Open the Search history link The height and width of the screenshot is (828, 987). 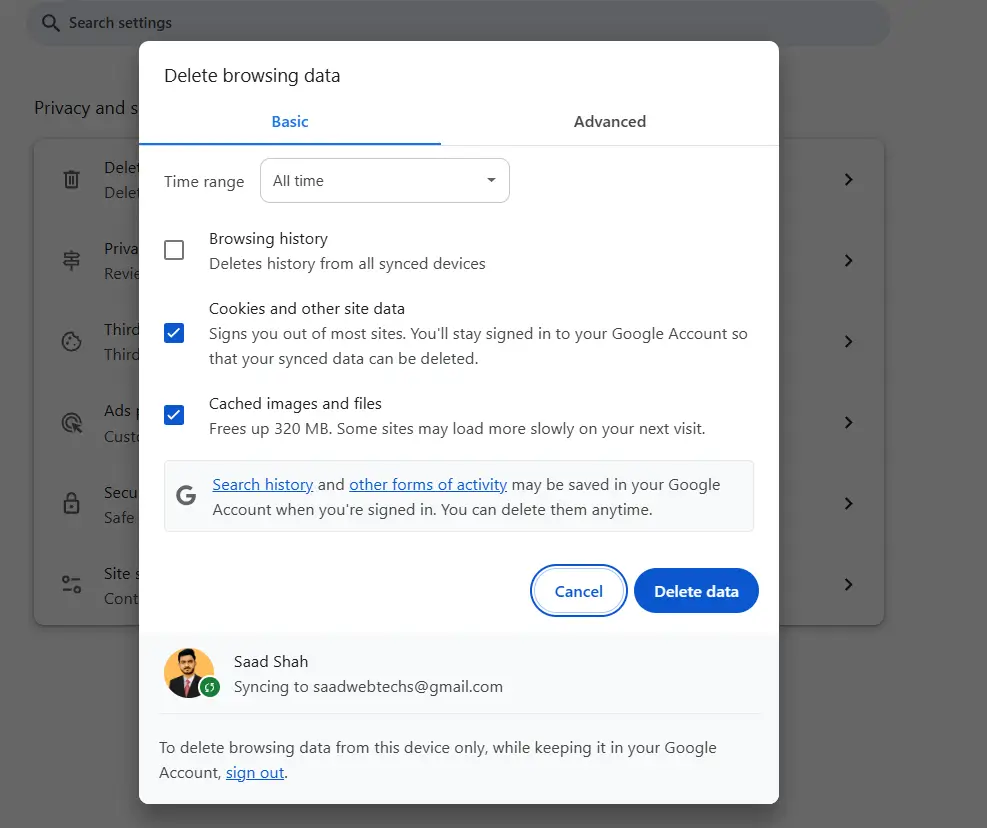pyautogui.click(x=263, y=485)
